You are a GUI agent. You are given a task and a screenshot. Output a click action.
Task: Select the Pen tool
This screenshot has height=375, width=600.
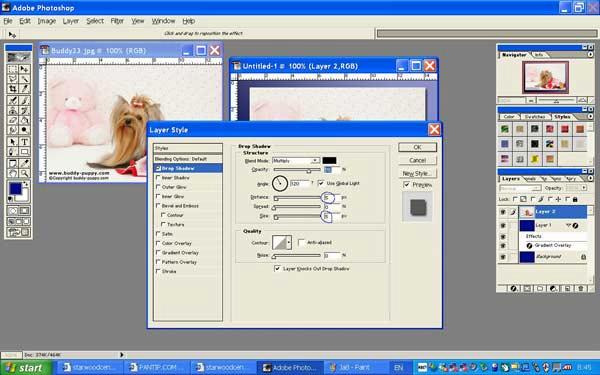click(13, 152)
